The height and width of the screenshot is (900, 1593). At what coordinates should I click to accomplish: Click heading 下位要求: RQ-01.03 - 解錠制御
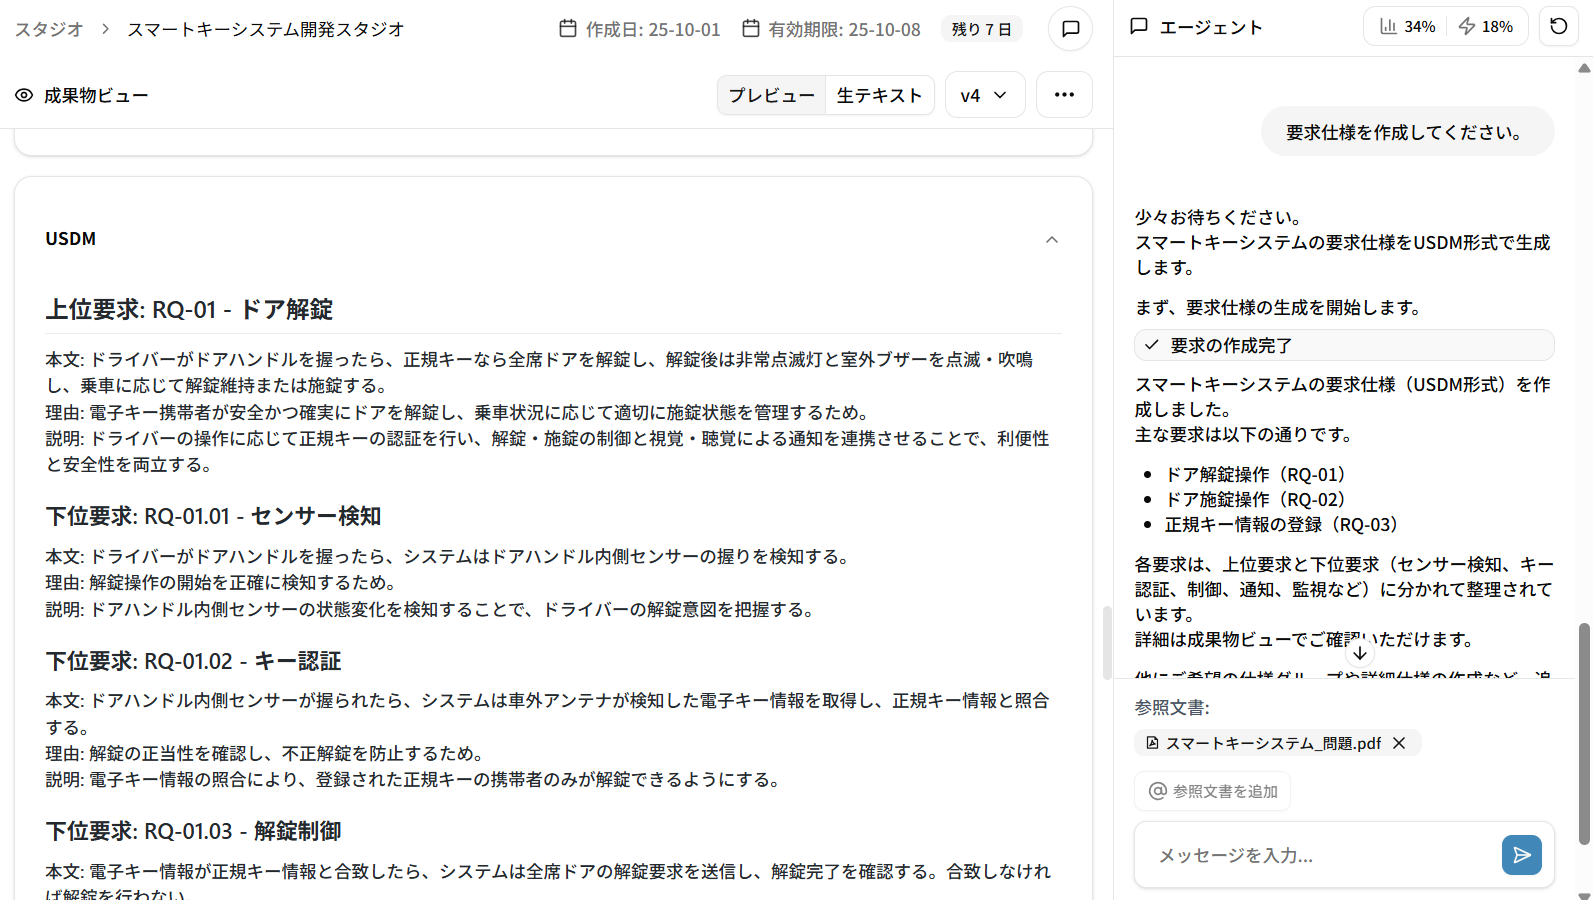193,831
